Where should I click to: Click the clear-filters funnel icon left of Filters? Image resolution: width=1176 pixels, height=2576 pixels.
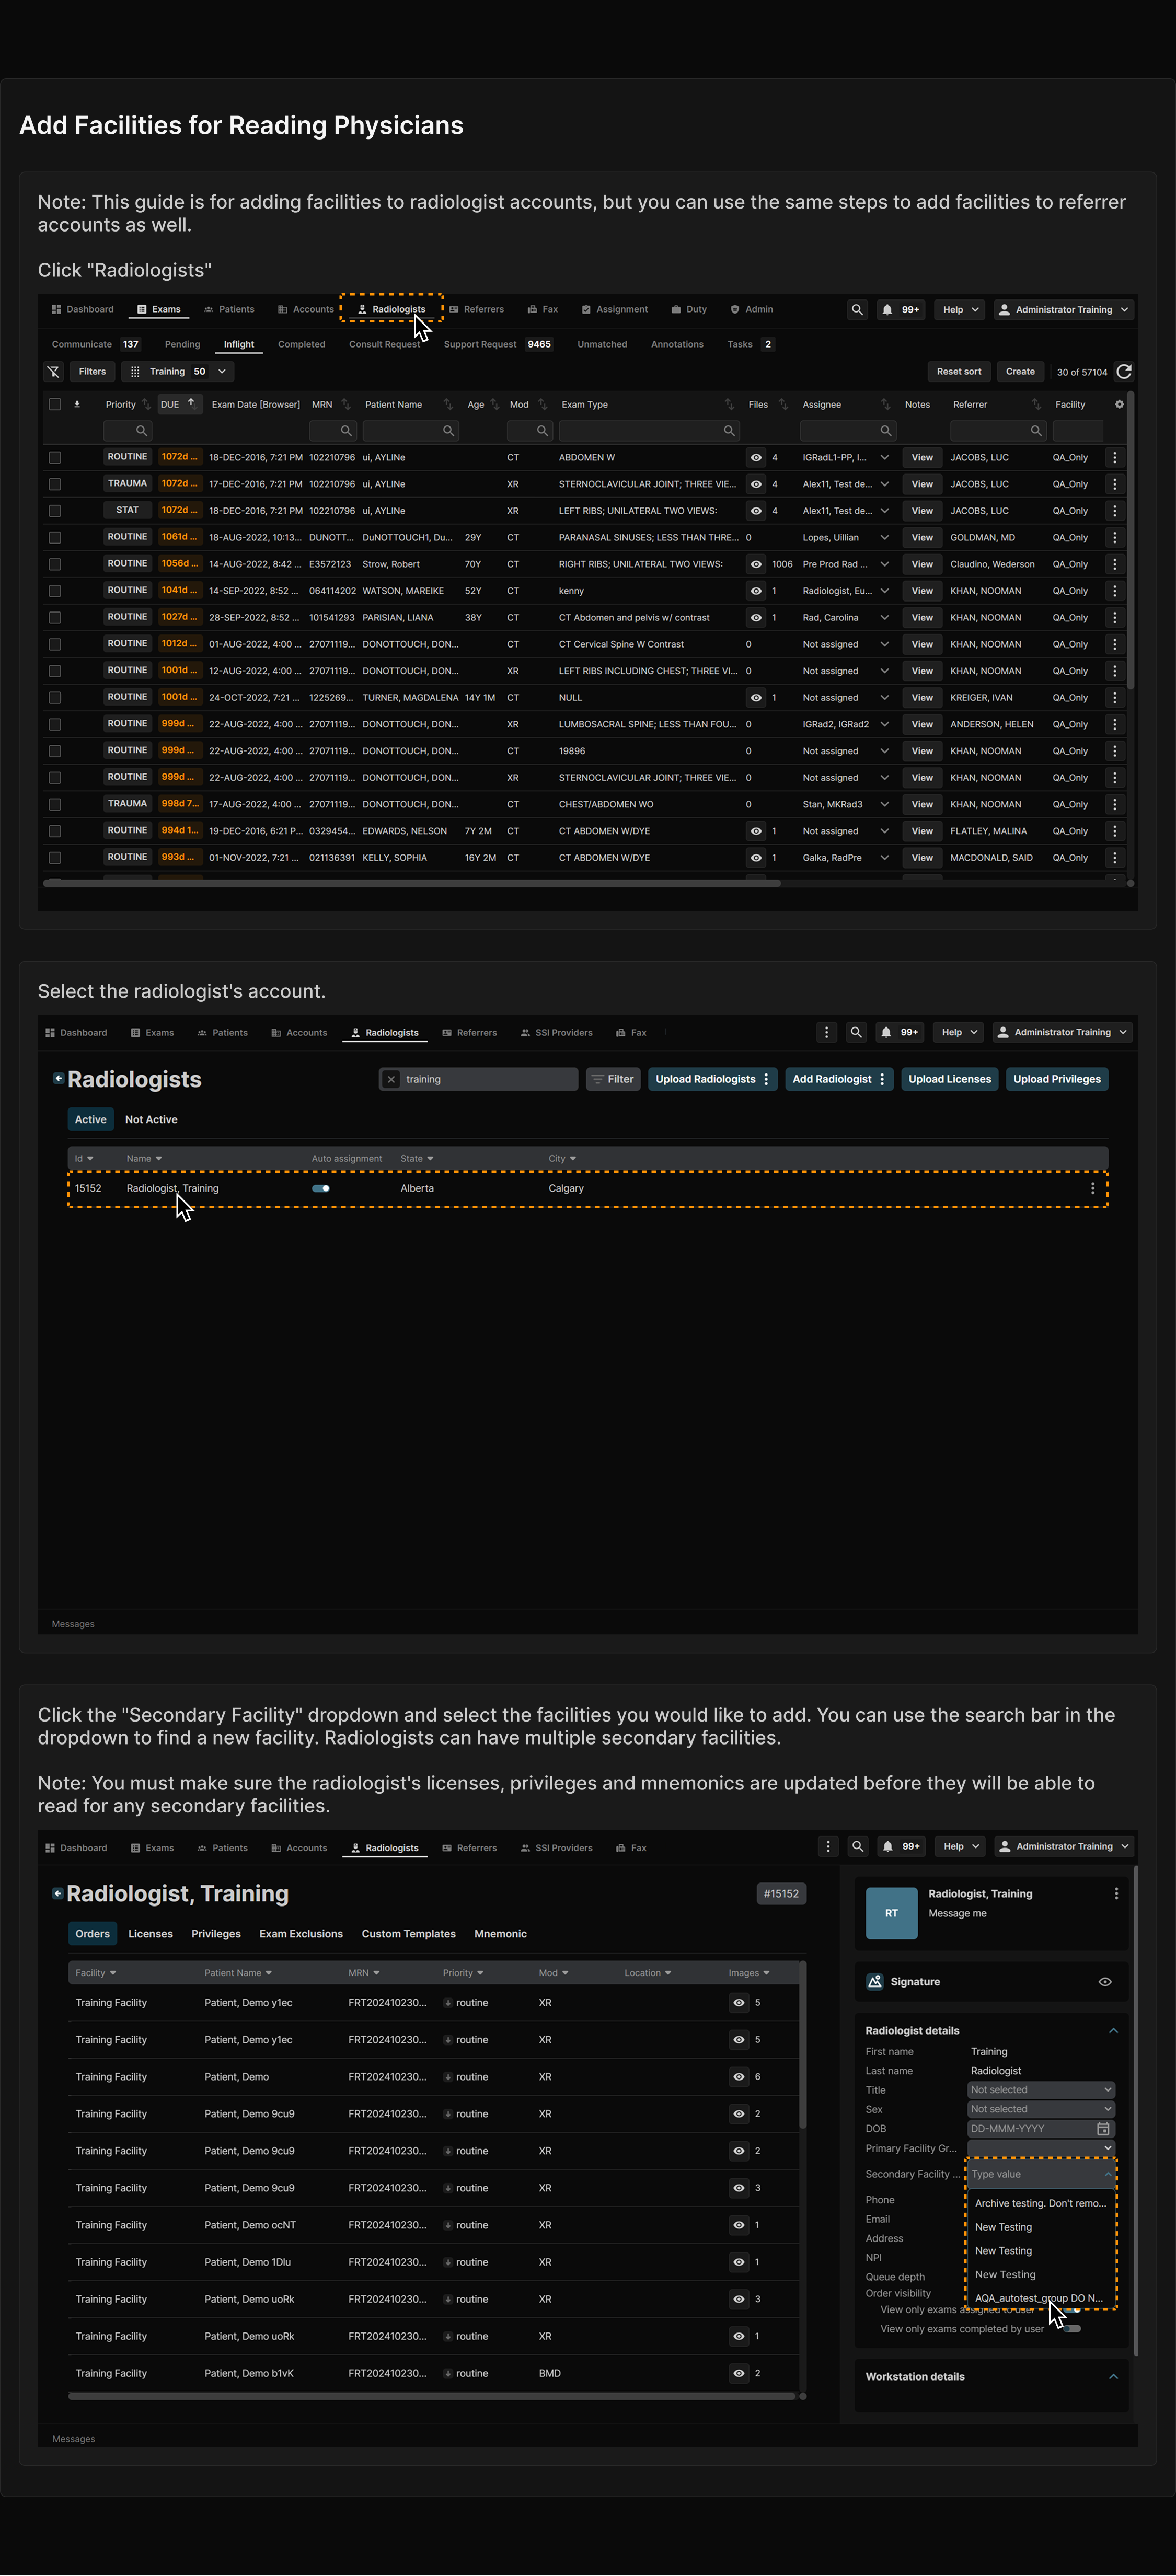tap(54, 371)
